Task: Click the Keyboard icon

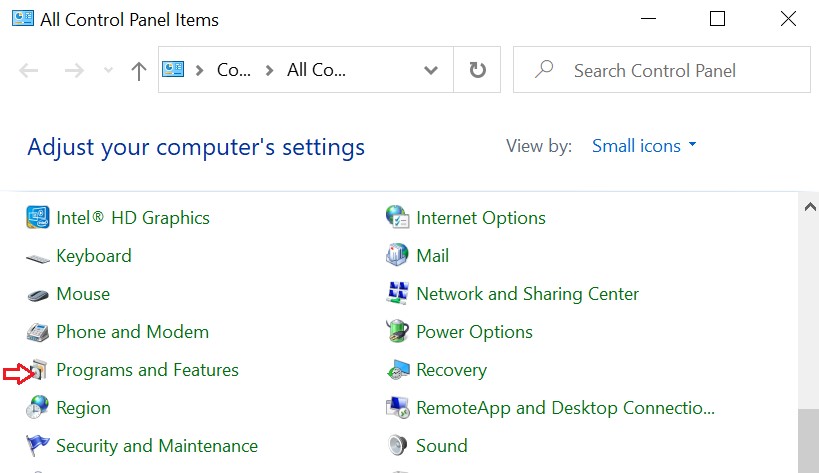Action: [x=38, y=258]
